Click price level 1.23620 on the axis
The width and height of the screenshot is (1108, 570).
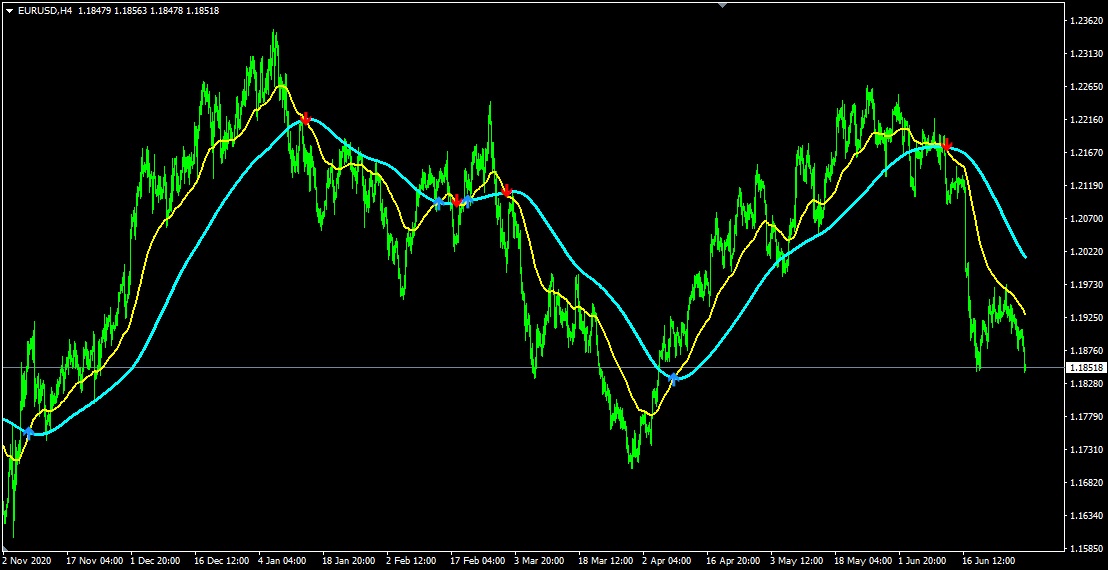(1088, 20)
